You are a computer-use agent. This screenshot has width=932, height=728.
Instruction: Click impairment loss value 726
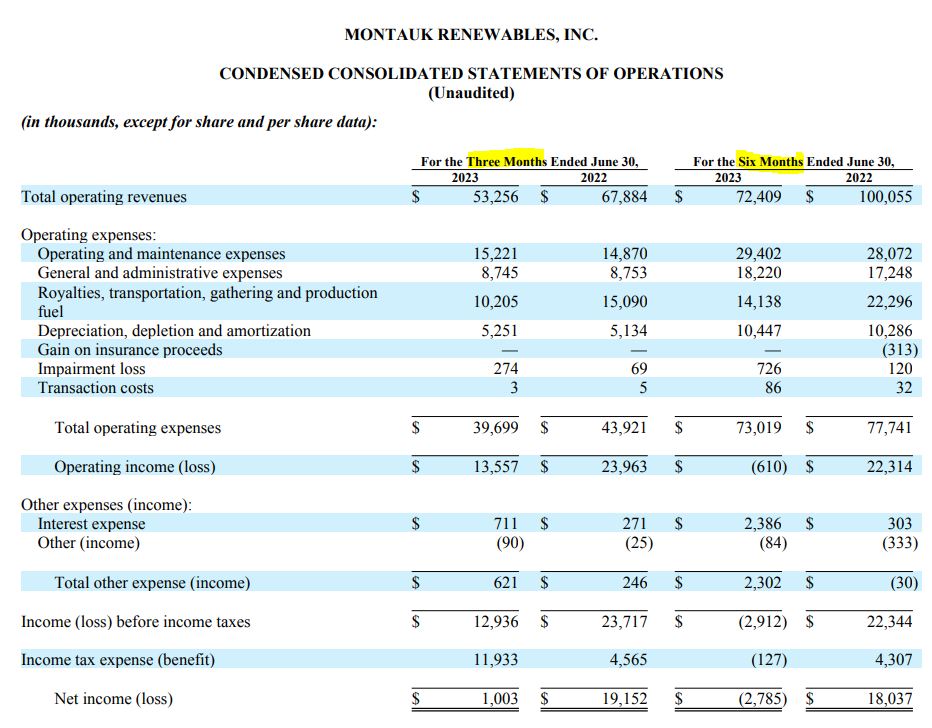pos(769,369)
